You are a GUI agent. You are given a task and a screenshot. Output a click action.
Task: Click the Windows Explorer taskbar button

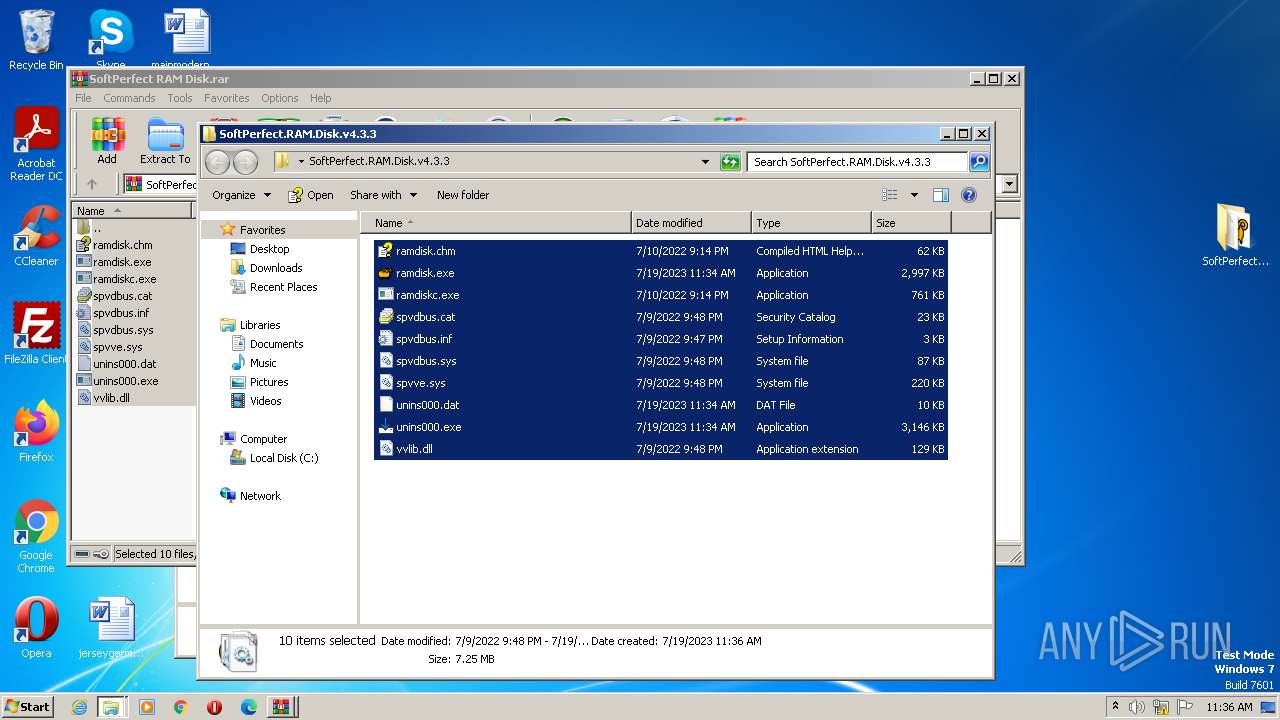[x=111, y=707]
